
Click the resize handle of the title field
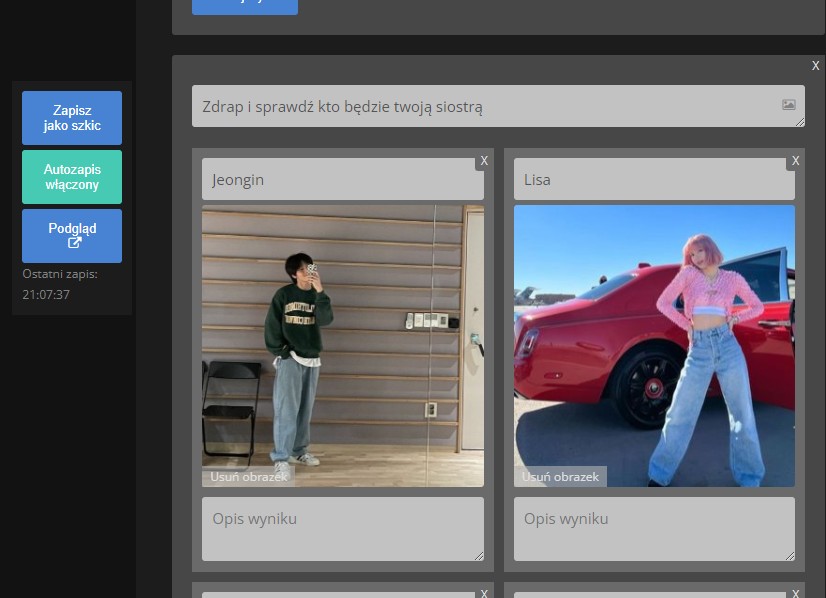point(800,122)
